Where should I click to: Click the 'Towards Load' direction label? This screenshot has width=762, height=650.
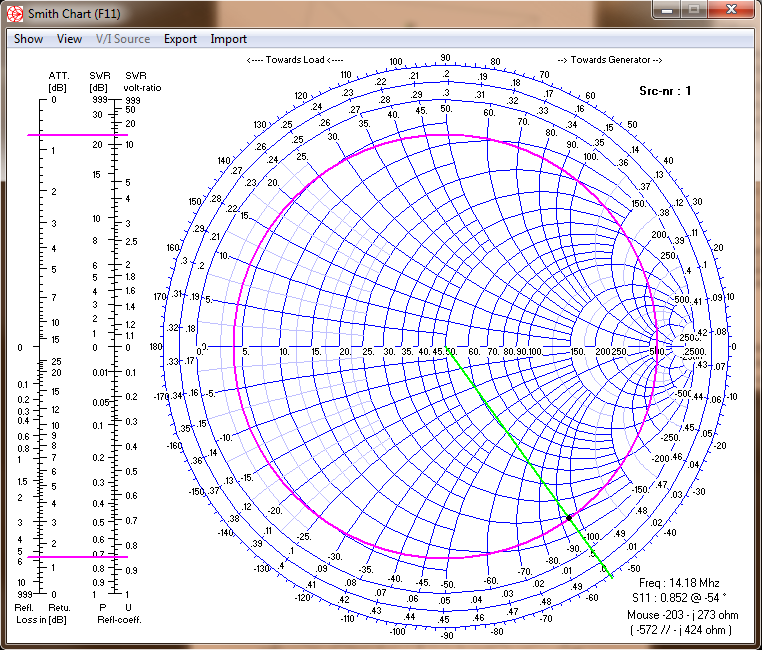coord(295,60)
